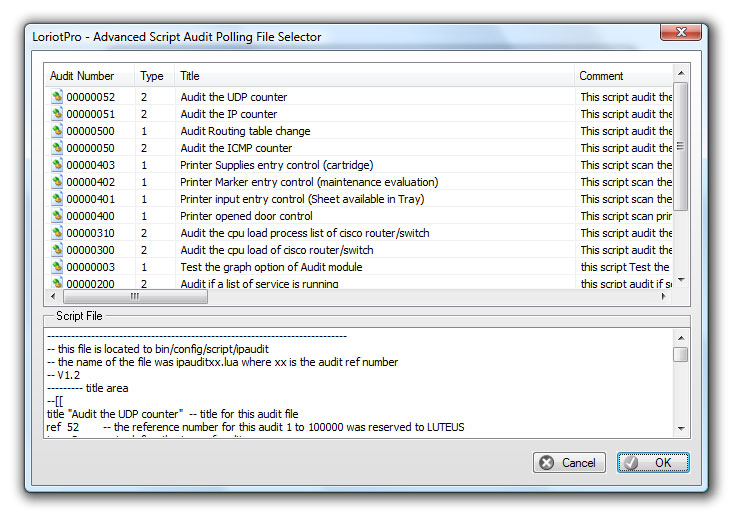Image resolution: width=730 pixels, height=512 pixels.
Task: Select 'Printer opened door control' title
Action: tap(246, 216)
